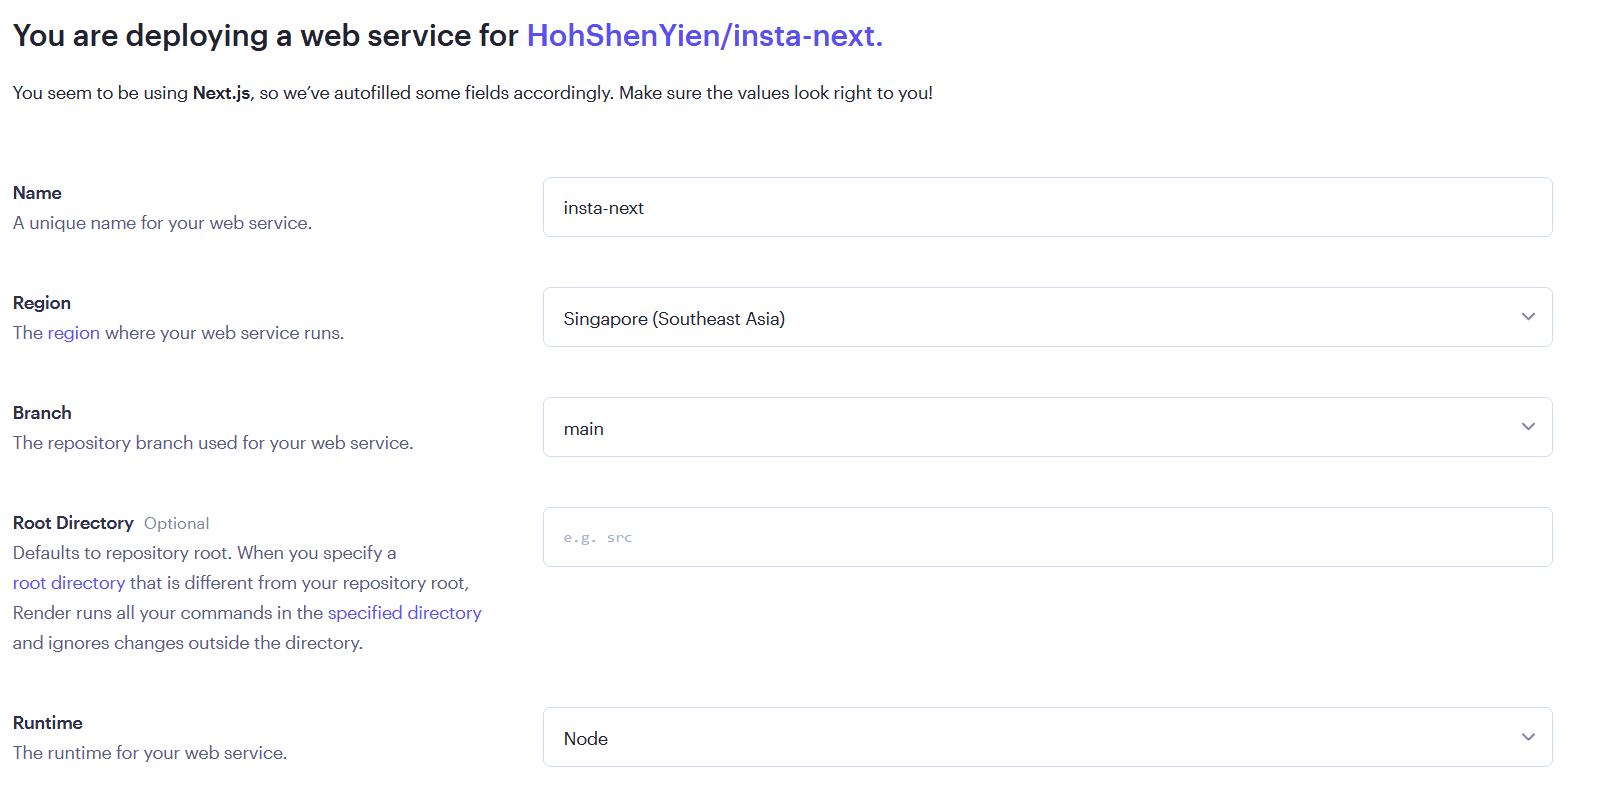Click the 'Name' field label
This screenshot has height=788, width=1617.
point(37,193)
